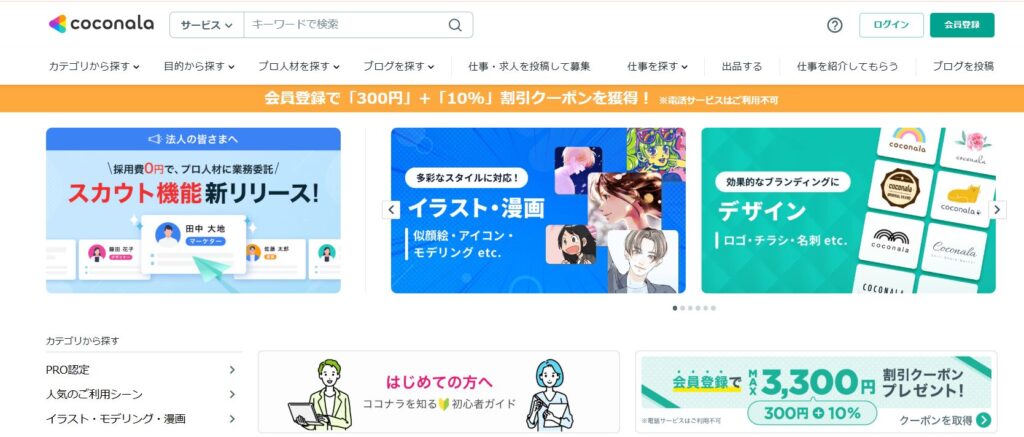
Task: Open the help question mark icon
Action: [x=835, y=25]
